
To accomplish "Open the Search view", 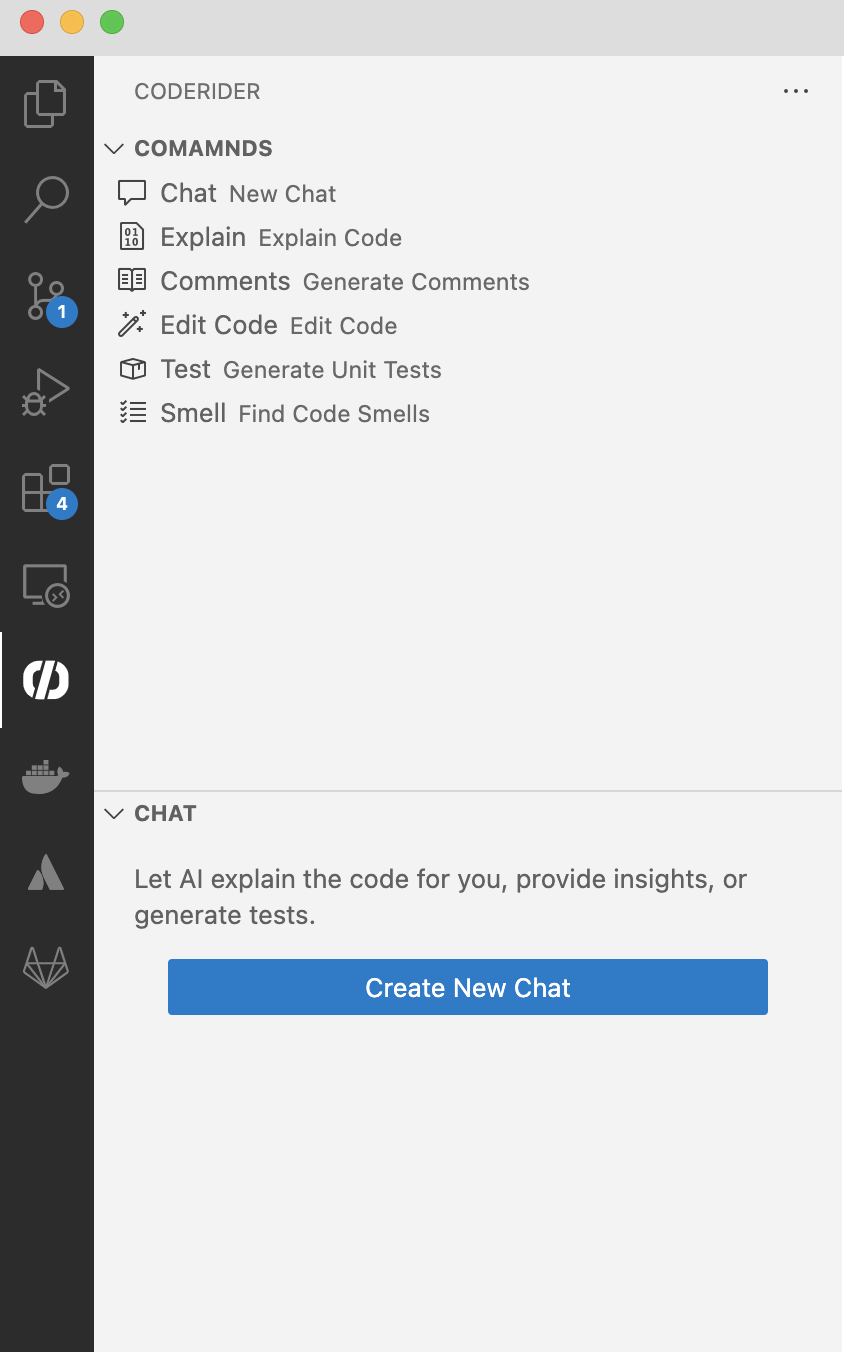I will 44,200.
